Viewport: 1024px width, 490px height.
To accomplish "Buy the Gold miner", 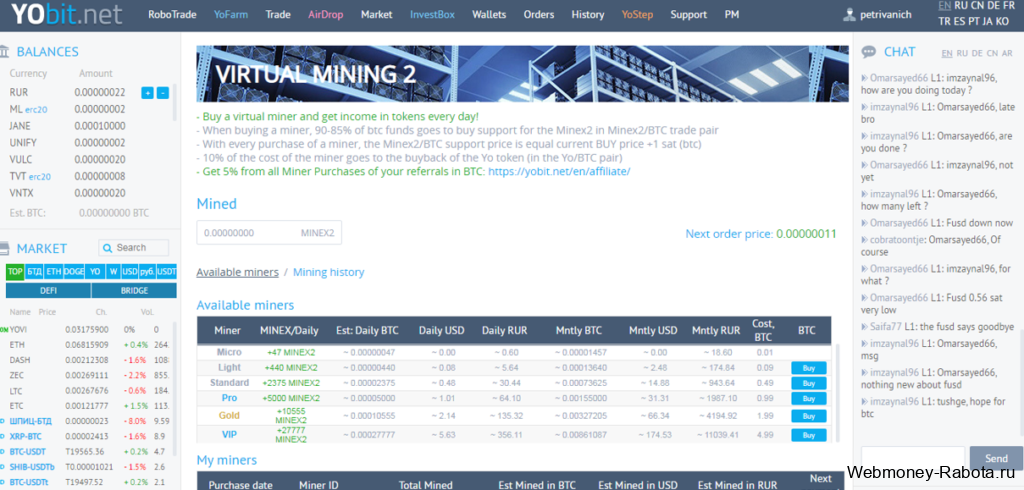I will [808, 416].
